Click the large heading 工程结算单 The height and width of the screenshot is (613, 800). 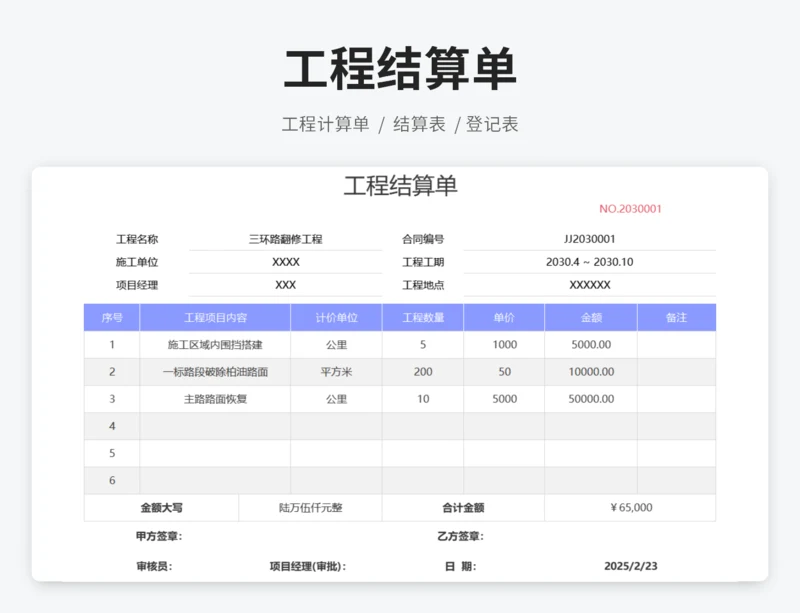[x=400, y=69]
